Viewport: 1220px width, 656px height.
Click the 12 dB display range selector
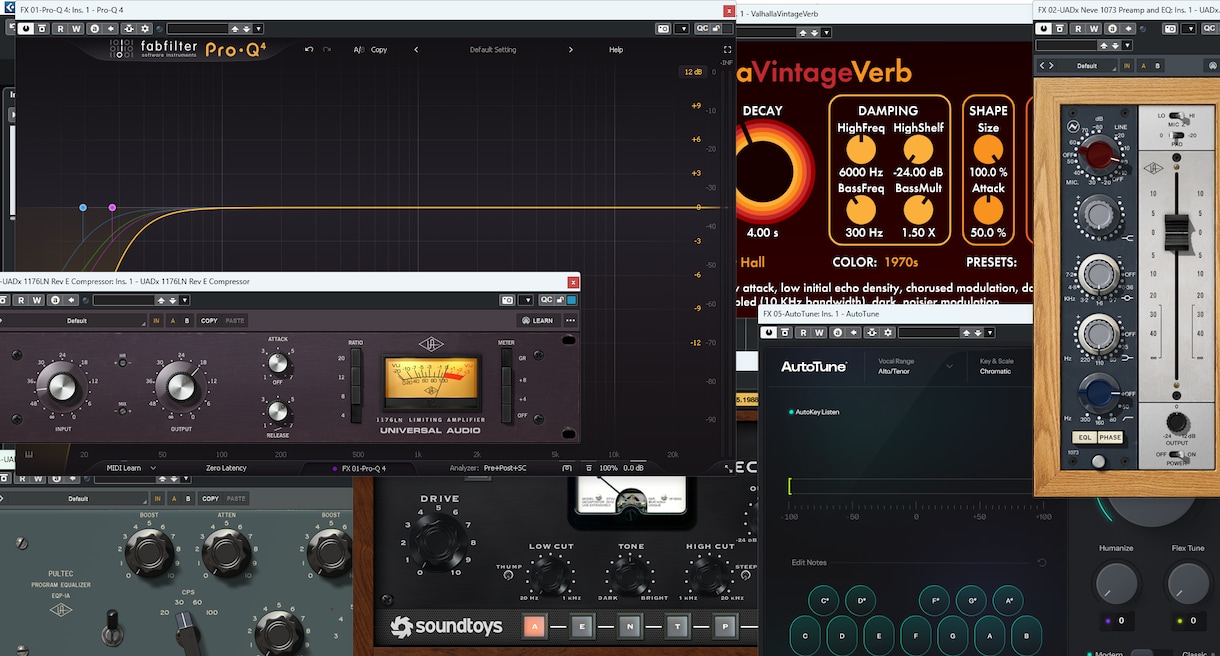coord(692,72)
